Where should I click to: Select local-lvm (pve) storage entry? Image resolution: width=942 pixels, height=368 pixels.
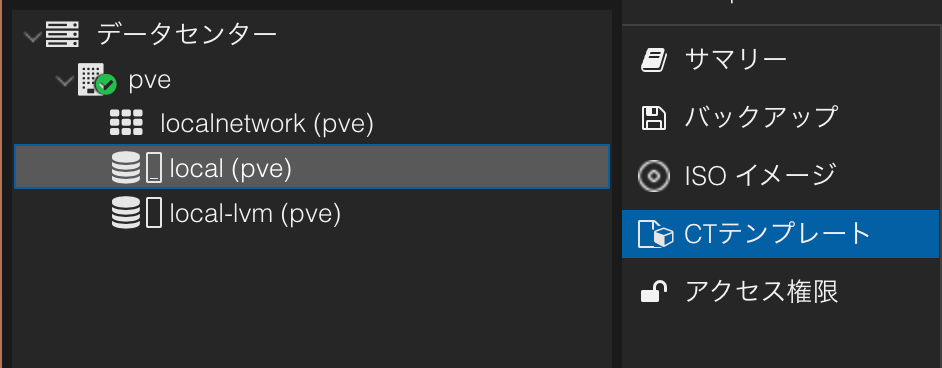(255, 214)
